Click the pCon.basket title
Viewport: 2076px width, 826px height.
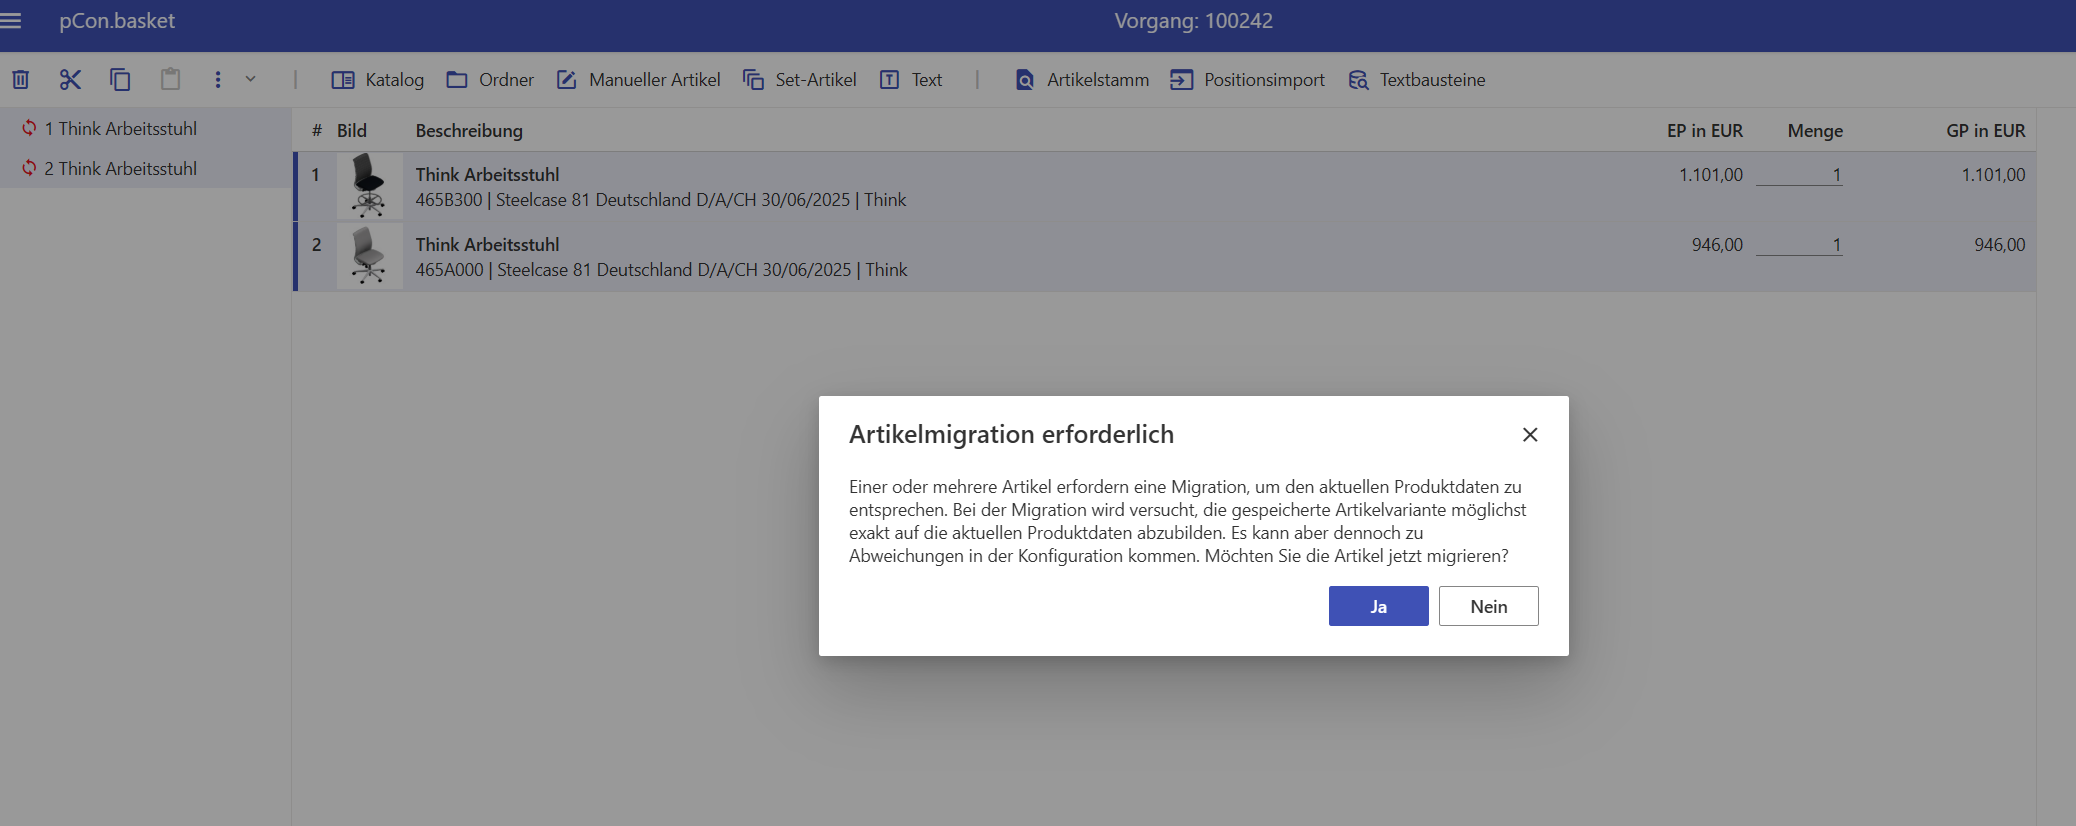[x=117, y=21]
